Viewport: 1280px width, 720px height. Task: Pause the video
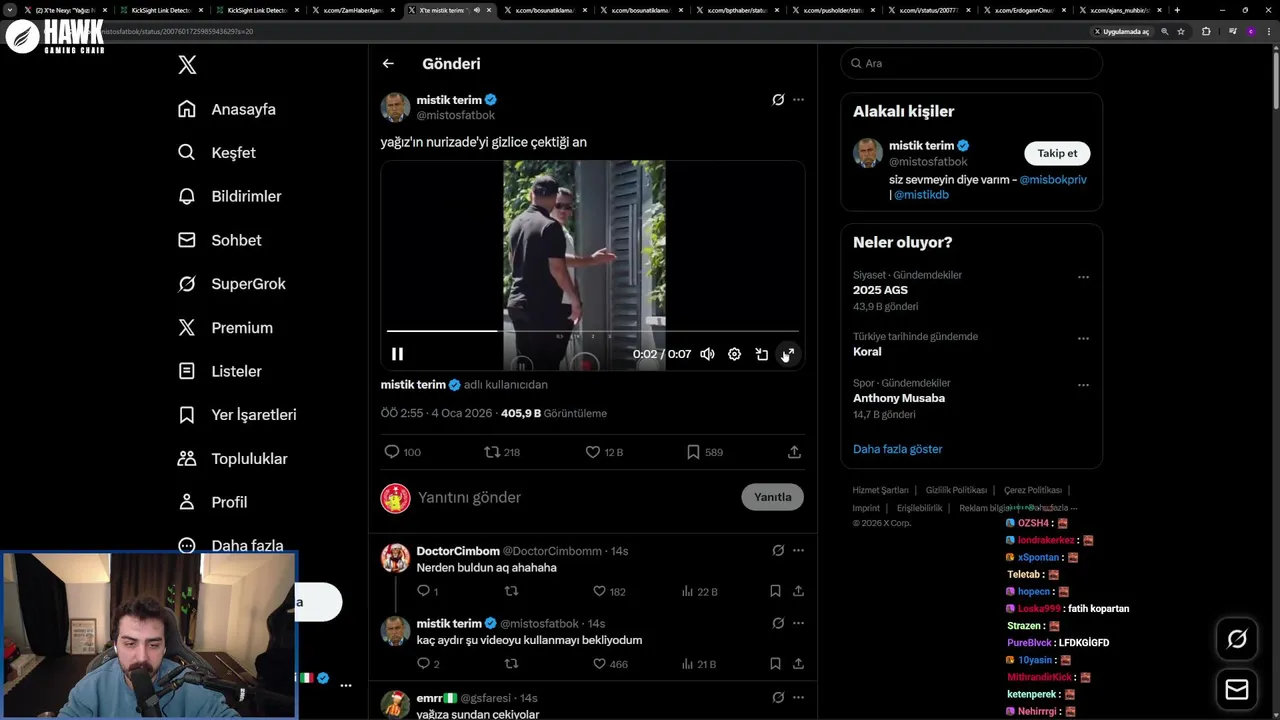(397, 354)
